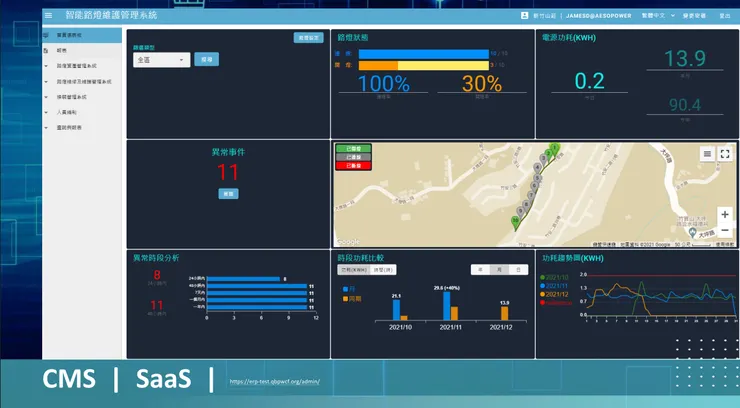Click the blue settings button top-right of filter panel
Viewport: 740px width, 408px height.
(x=309, y=38)
